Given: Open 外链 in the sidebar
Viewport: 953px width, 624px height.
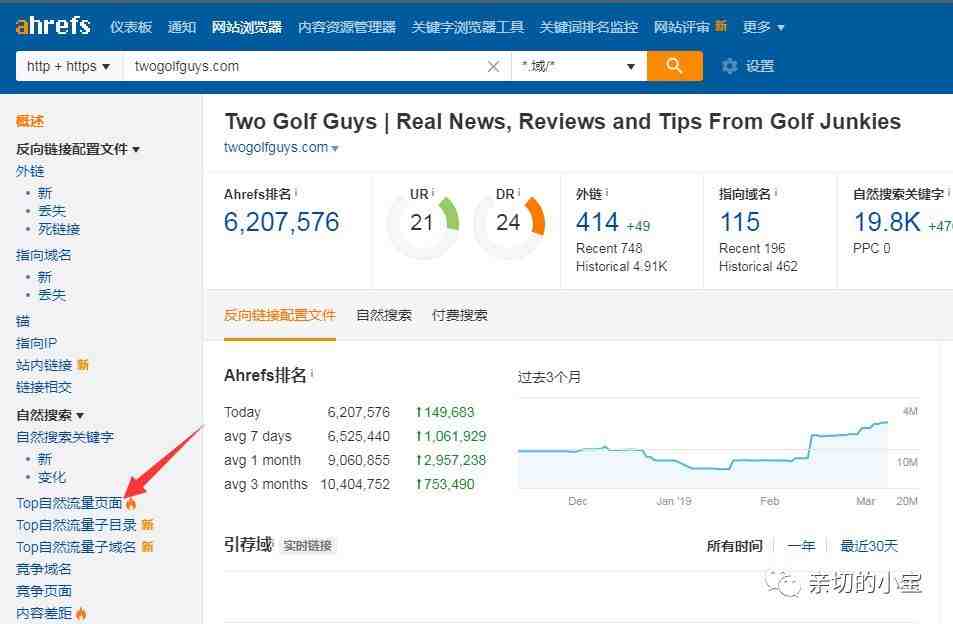Looking at the screenshot, I should [x=30, y=171].
